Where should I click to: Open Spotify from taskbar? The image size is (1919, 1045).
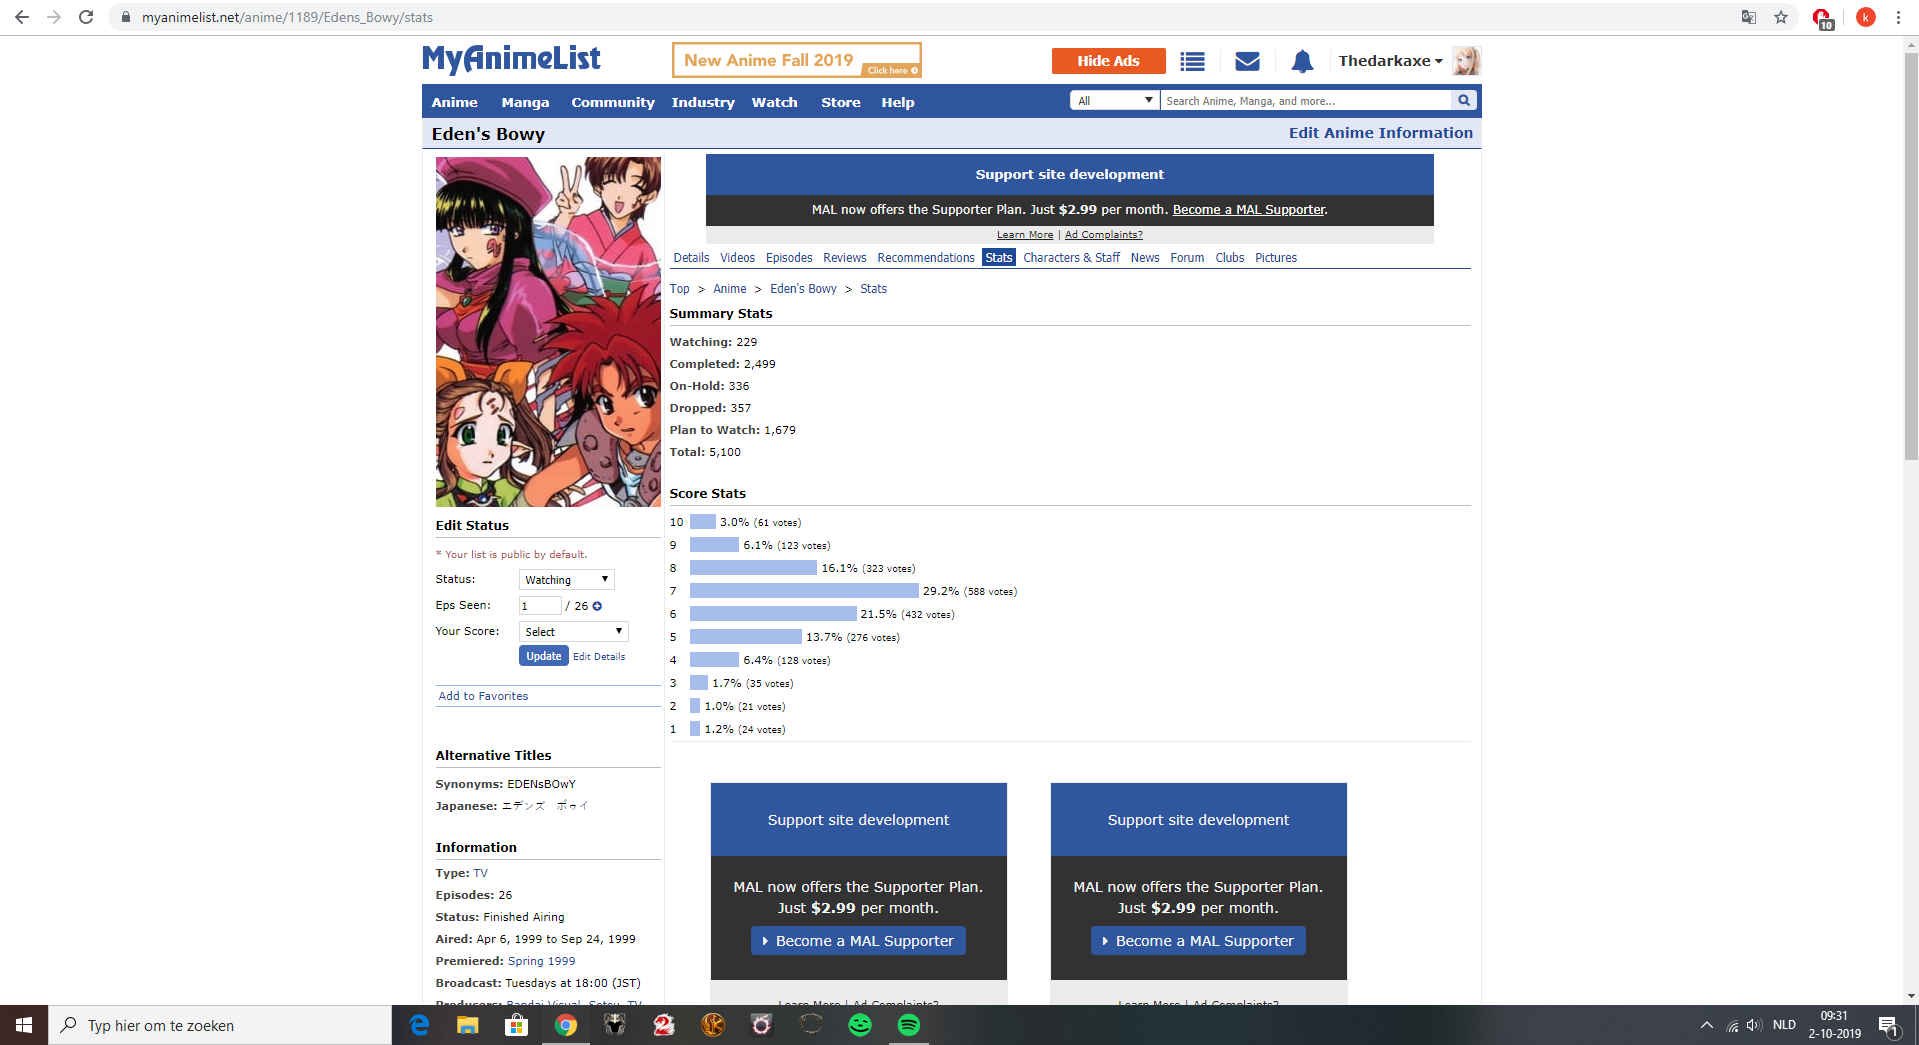[909, 1025]
